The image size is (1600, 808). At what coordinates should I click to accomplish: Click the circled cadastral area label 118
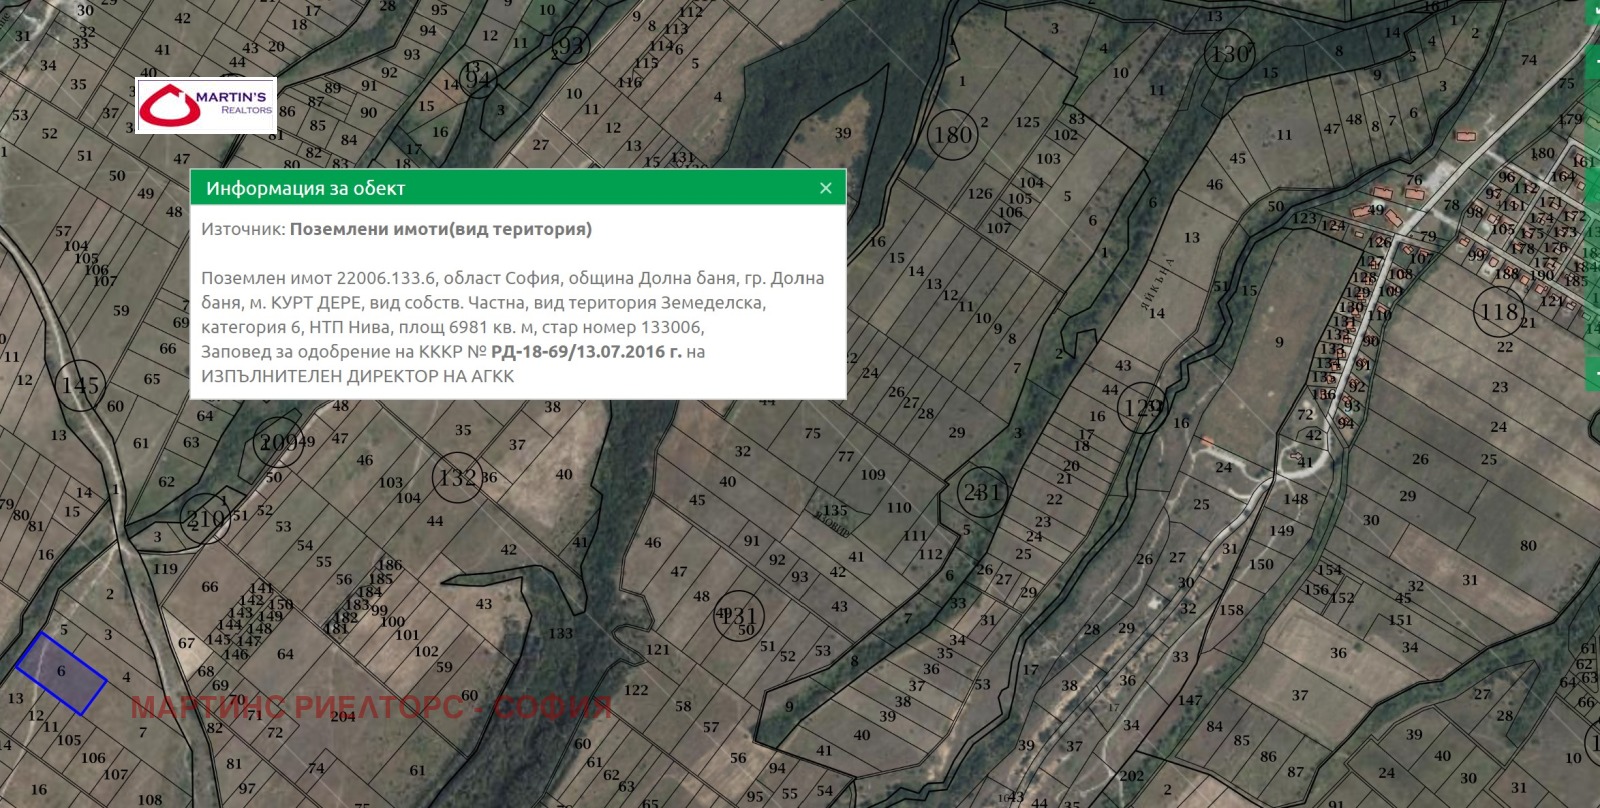pyautogui.click(x=1498, y=312)
